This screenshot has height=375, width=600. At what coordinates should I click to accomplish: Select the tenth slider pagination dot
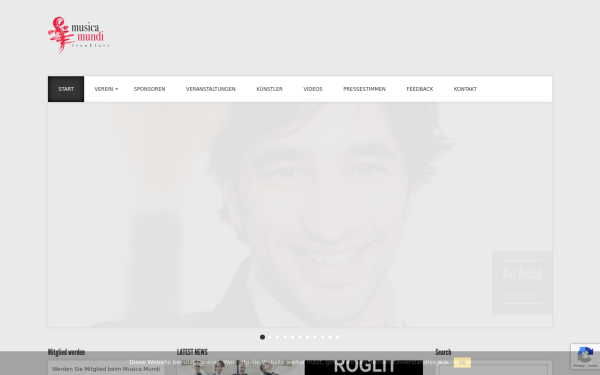coord(330,337)
